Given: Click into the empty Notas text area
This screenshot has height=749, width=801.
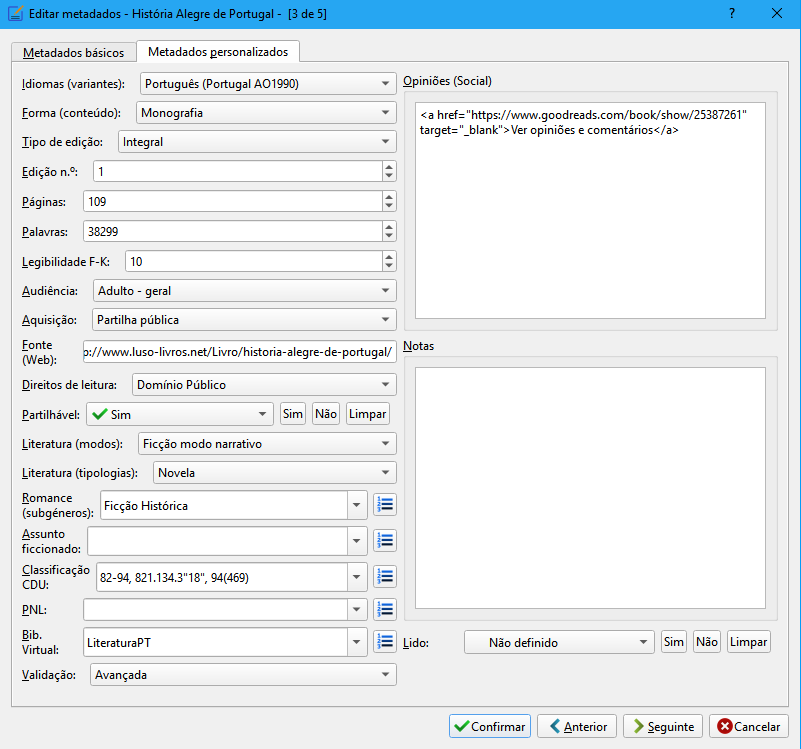Looking at the screenshot, I should tap(591, 488).
